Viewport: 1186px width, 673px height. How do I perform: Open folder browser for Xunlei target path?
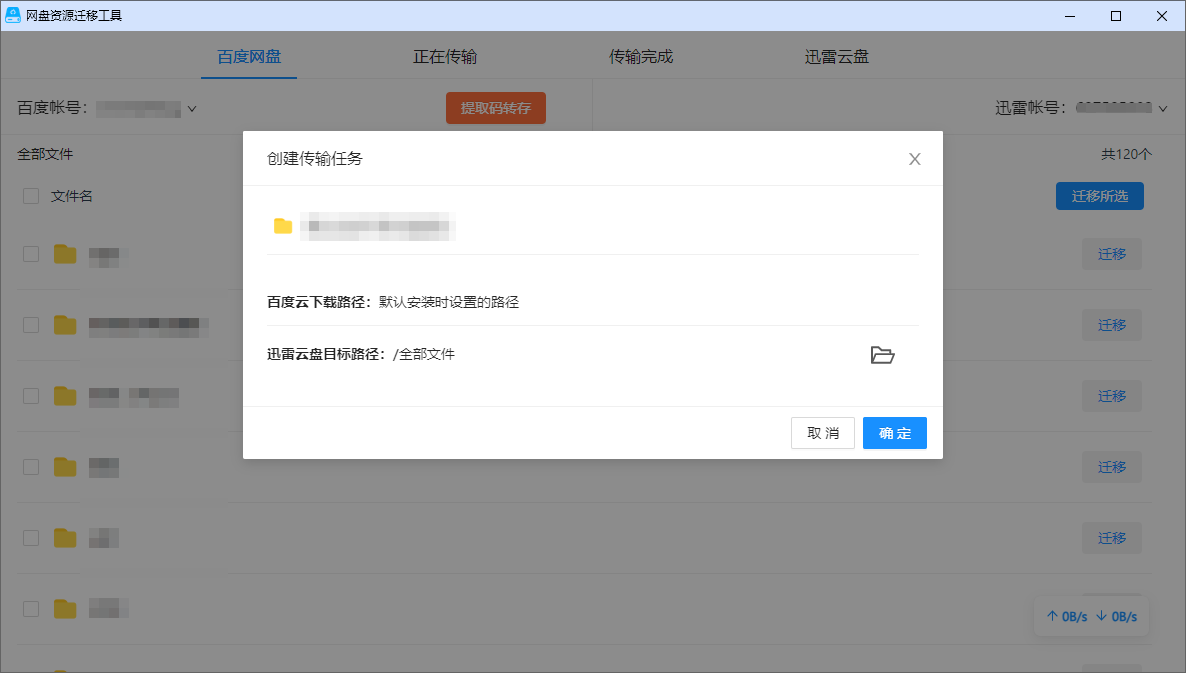[882, 355]
